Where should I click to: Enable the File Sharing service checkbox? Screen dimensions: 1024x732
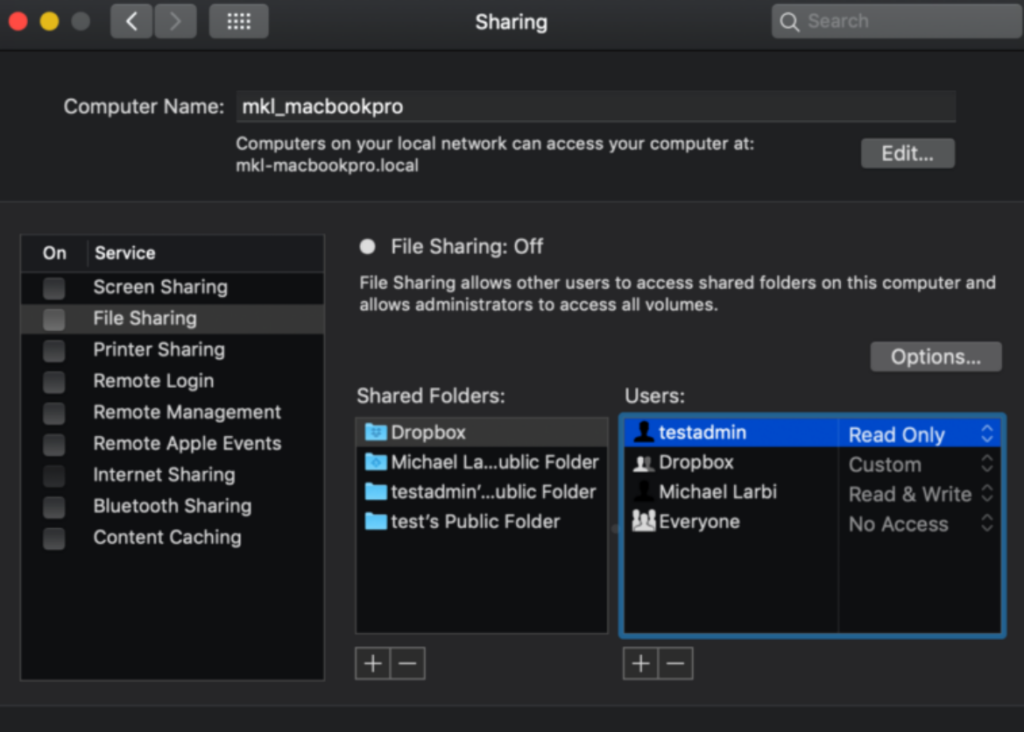tap(54, 318)
